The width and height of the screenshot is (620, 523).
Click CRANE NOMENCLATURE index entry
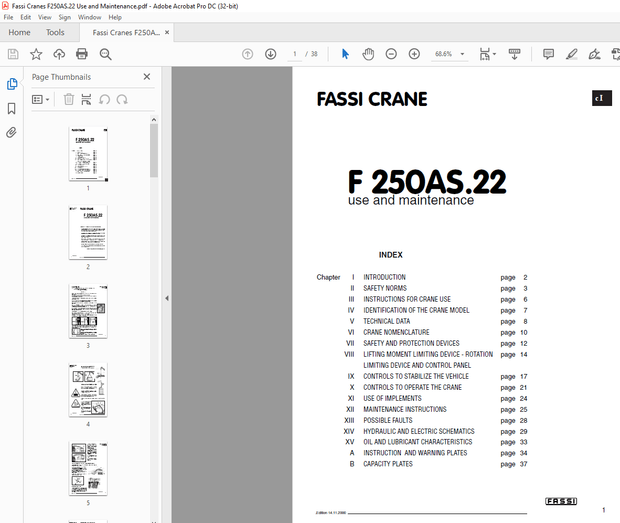[396, 332]
